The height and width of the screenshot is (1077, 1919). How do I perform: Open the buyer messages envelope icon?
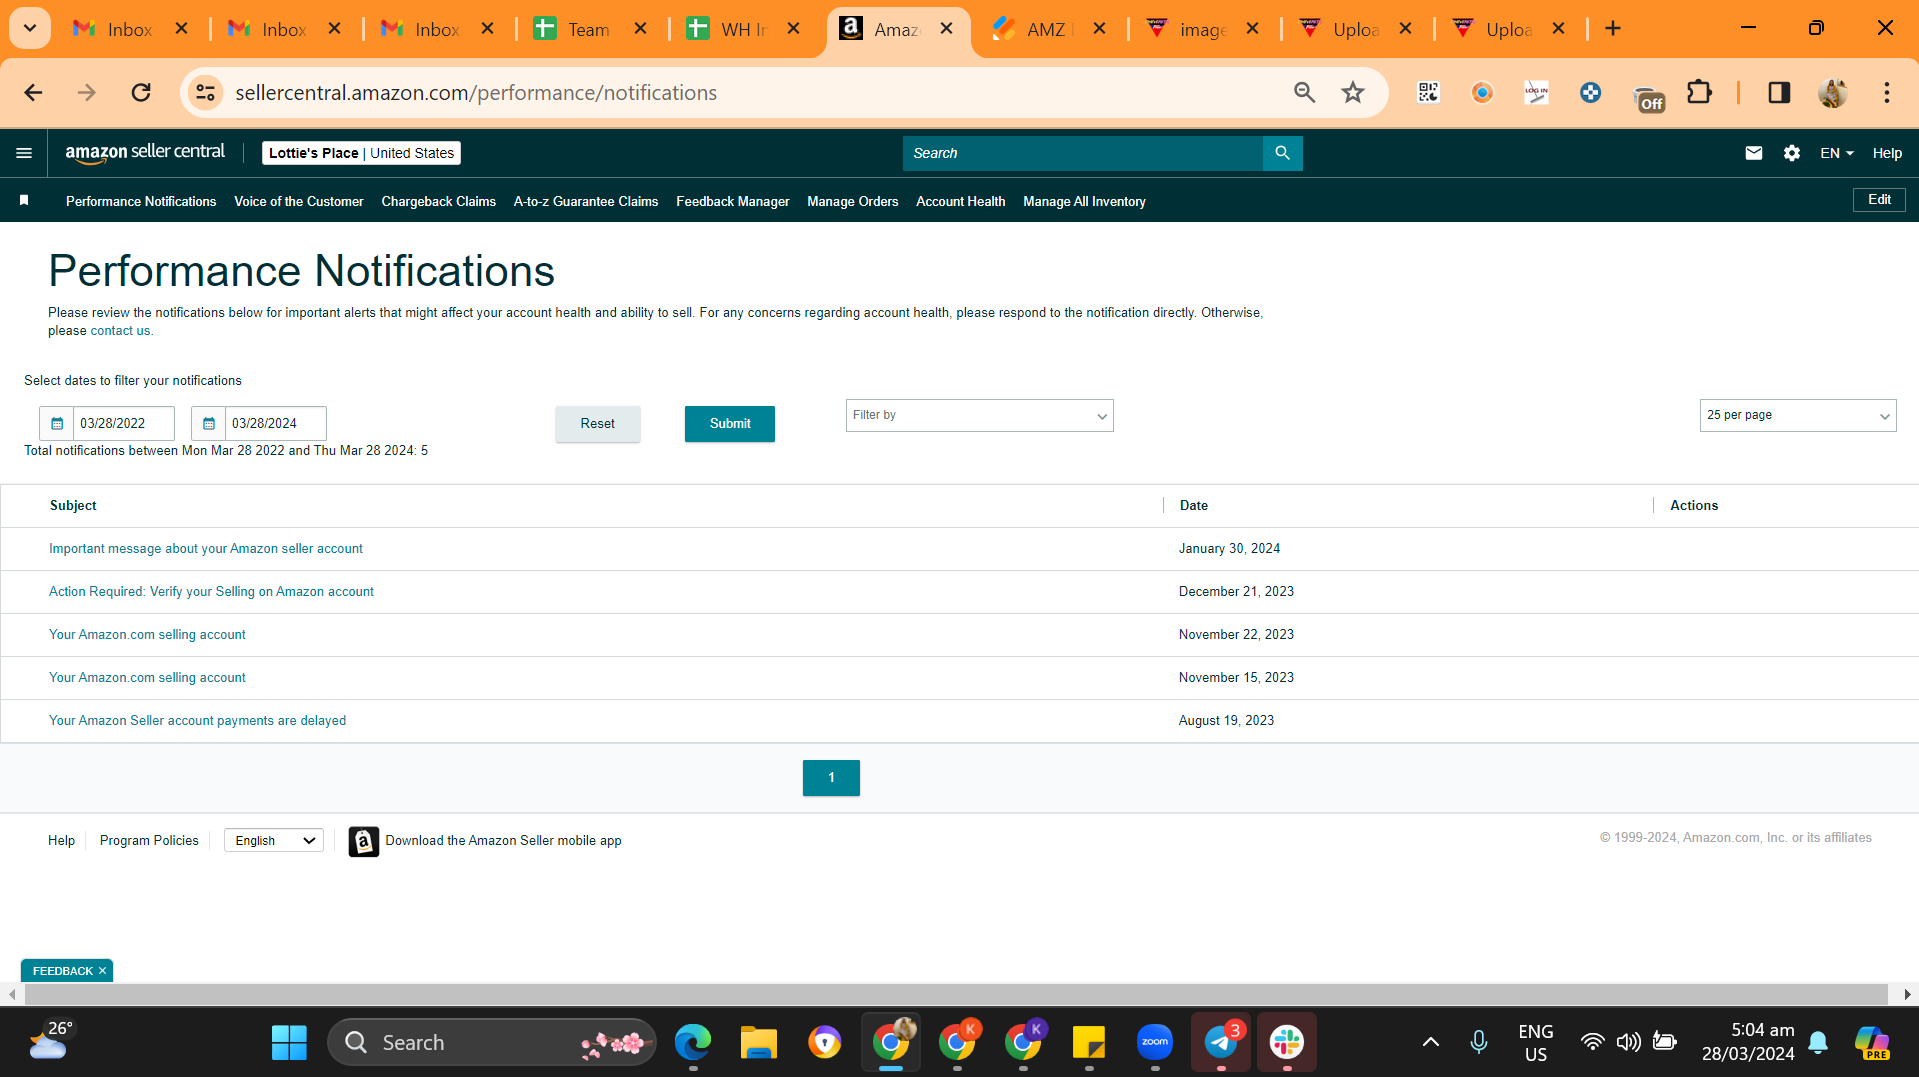(x=1753, y=153)
